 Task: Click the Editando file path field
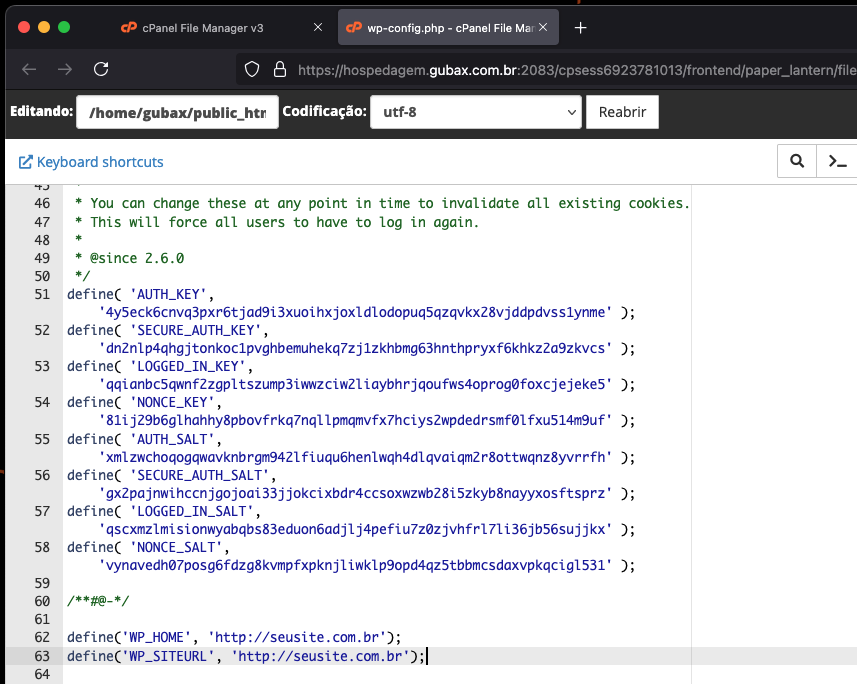coord(177,112)
